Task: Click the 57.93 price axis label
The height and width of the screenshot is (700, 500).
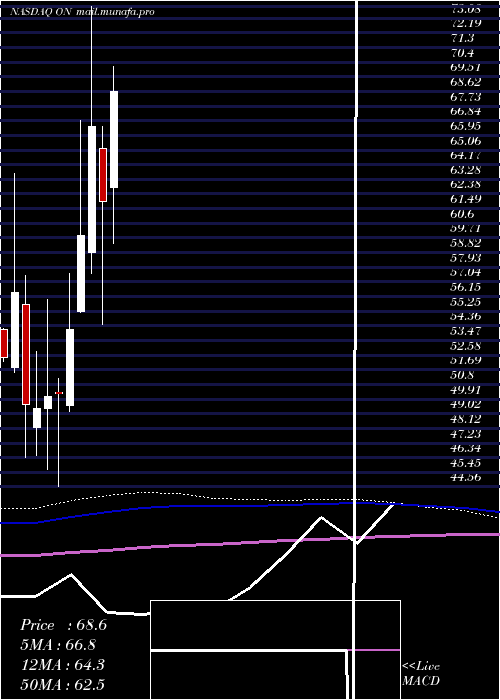Action: (465, 258)
